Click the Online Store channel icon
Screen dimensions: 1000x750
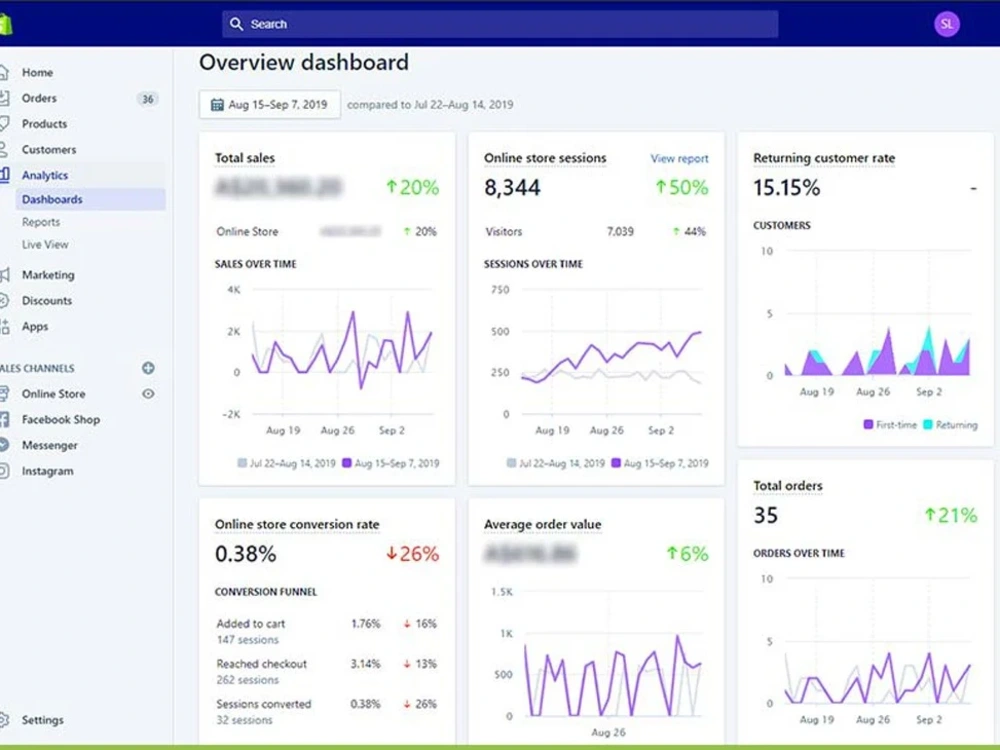4,393
